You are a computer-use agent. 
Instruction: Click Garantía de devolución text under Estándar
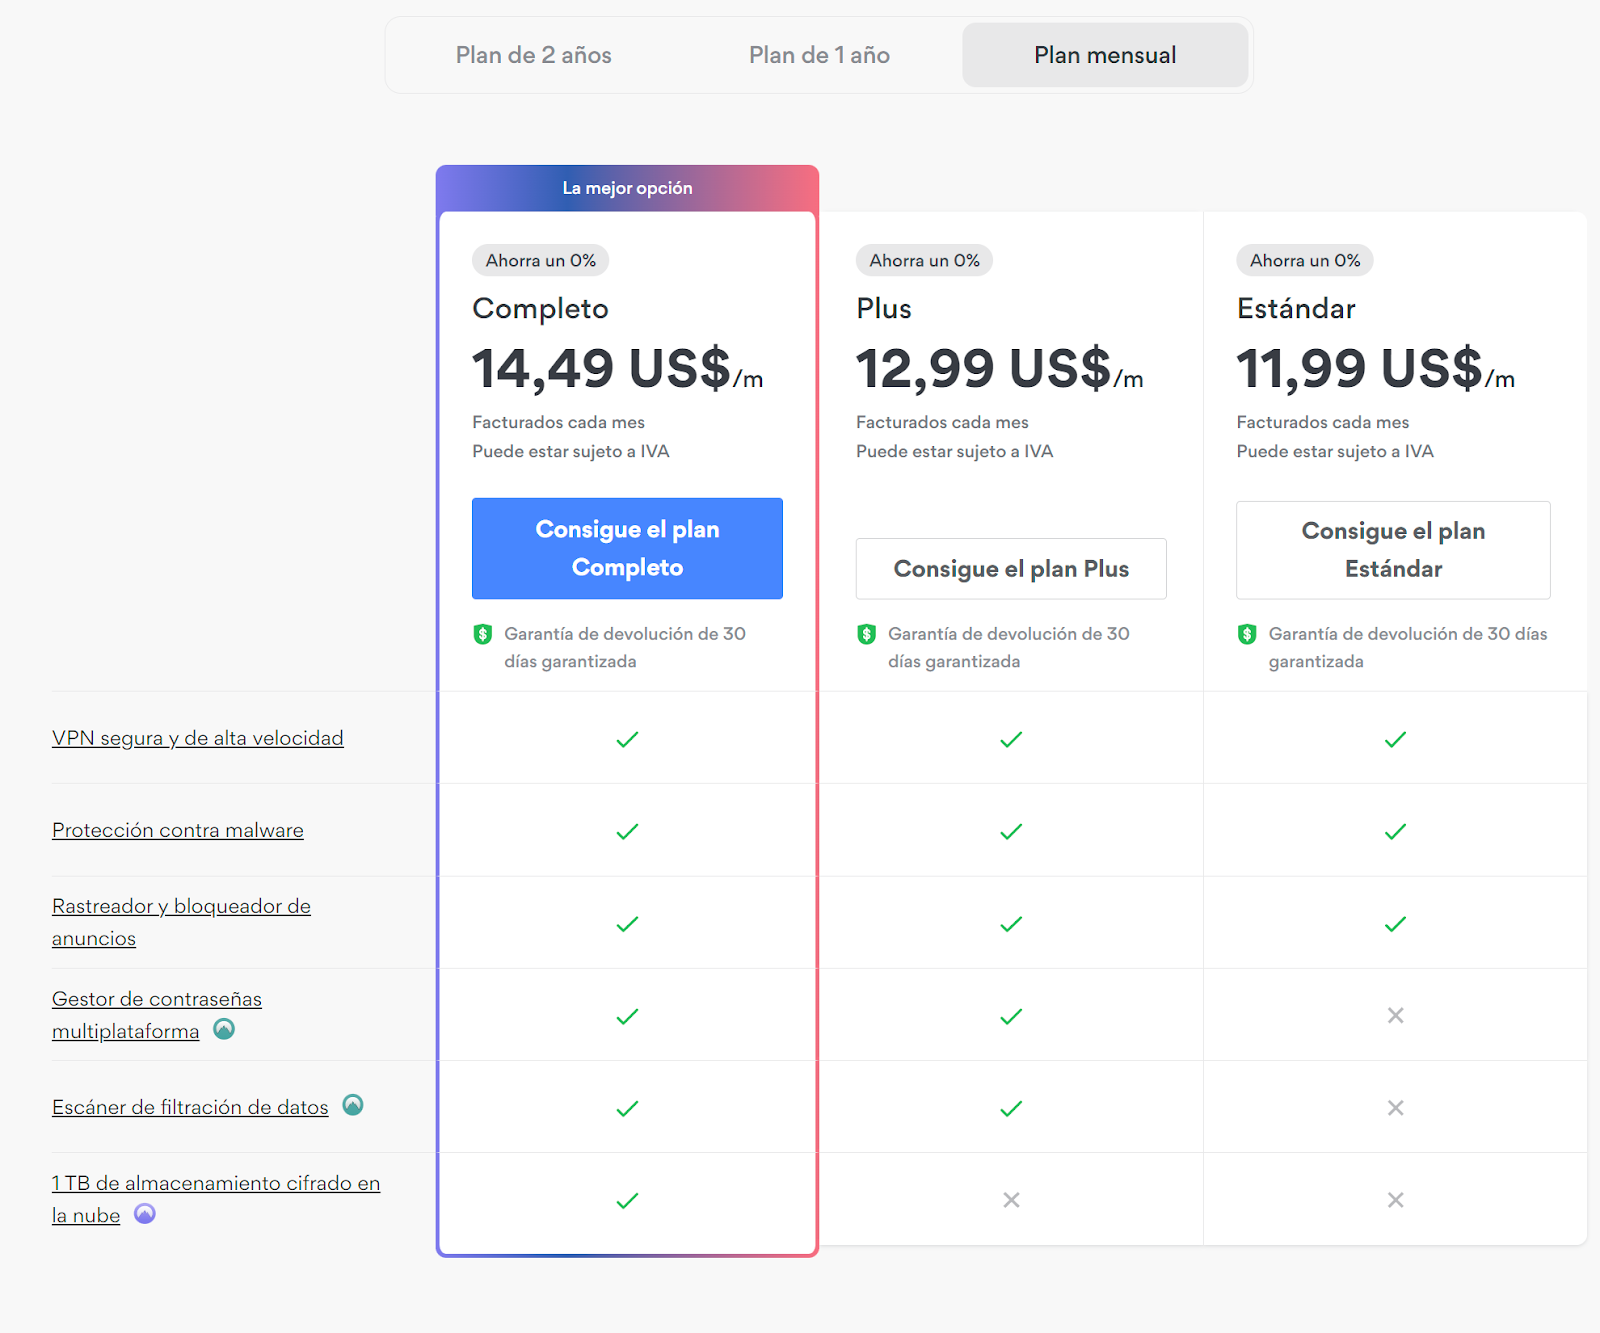click(1408, 647)
